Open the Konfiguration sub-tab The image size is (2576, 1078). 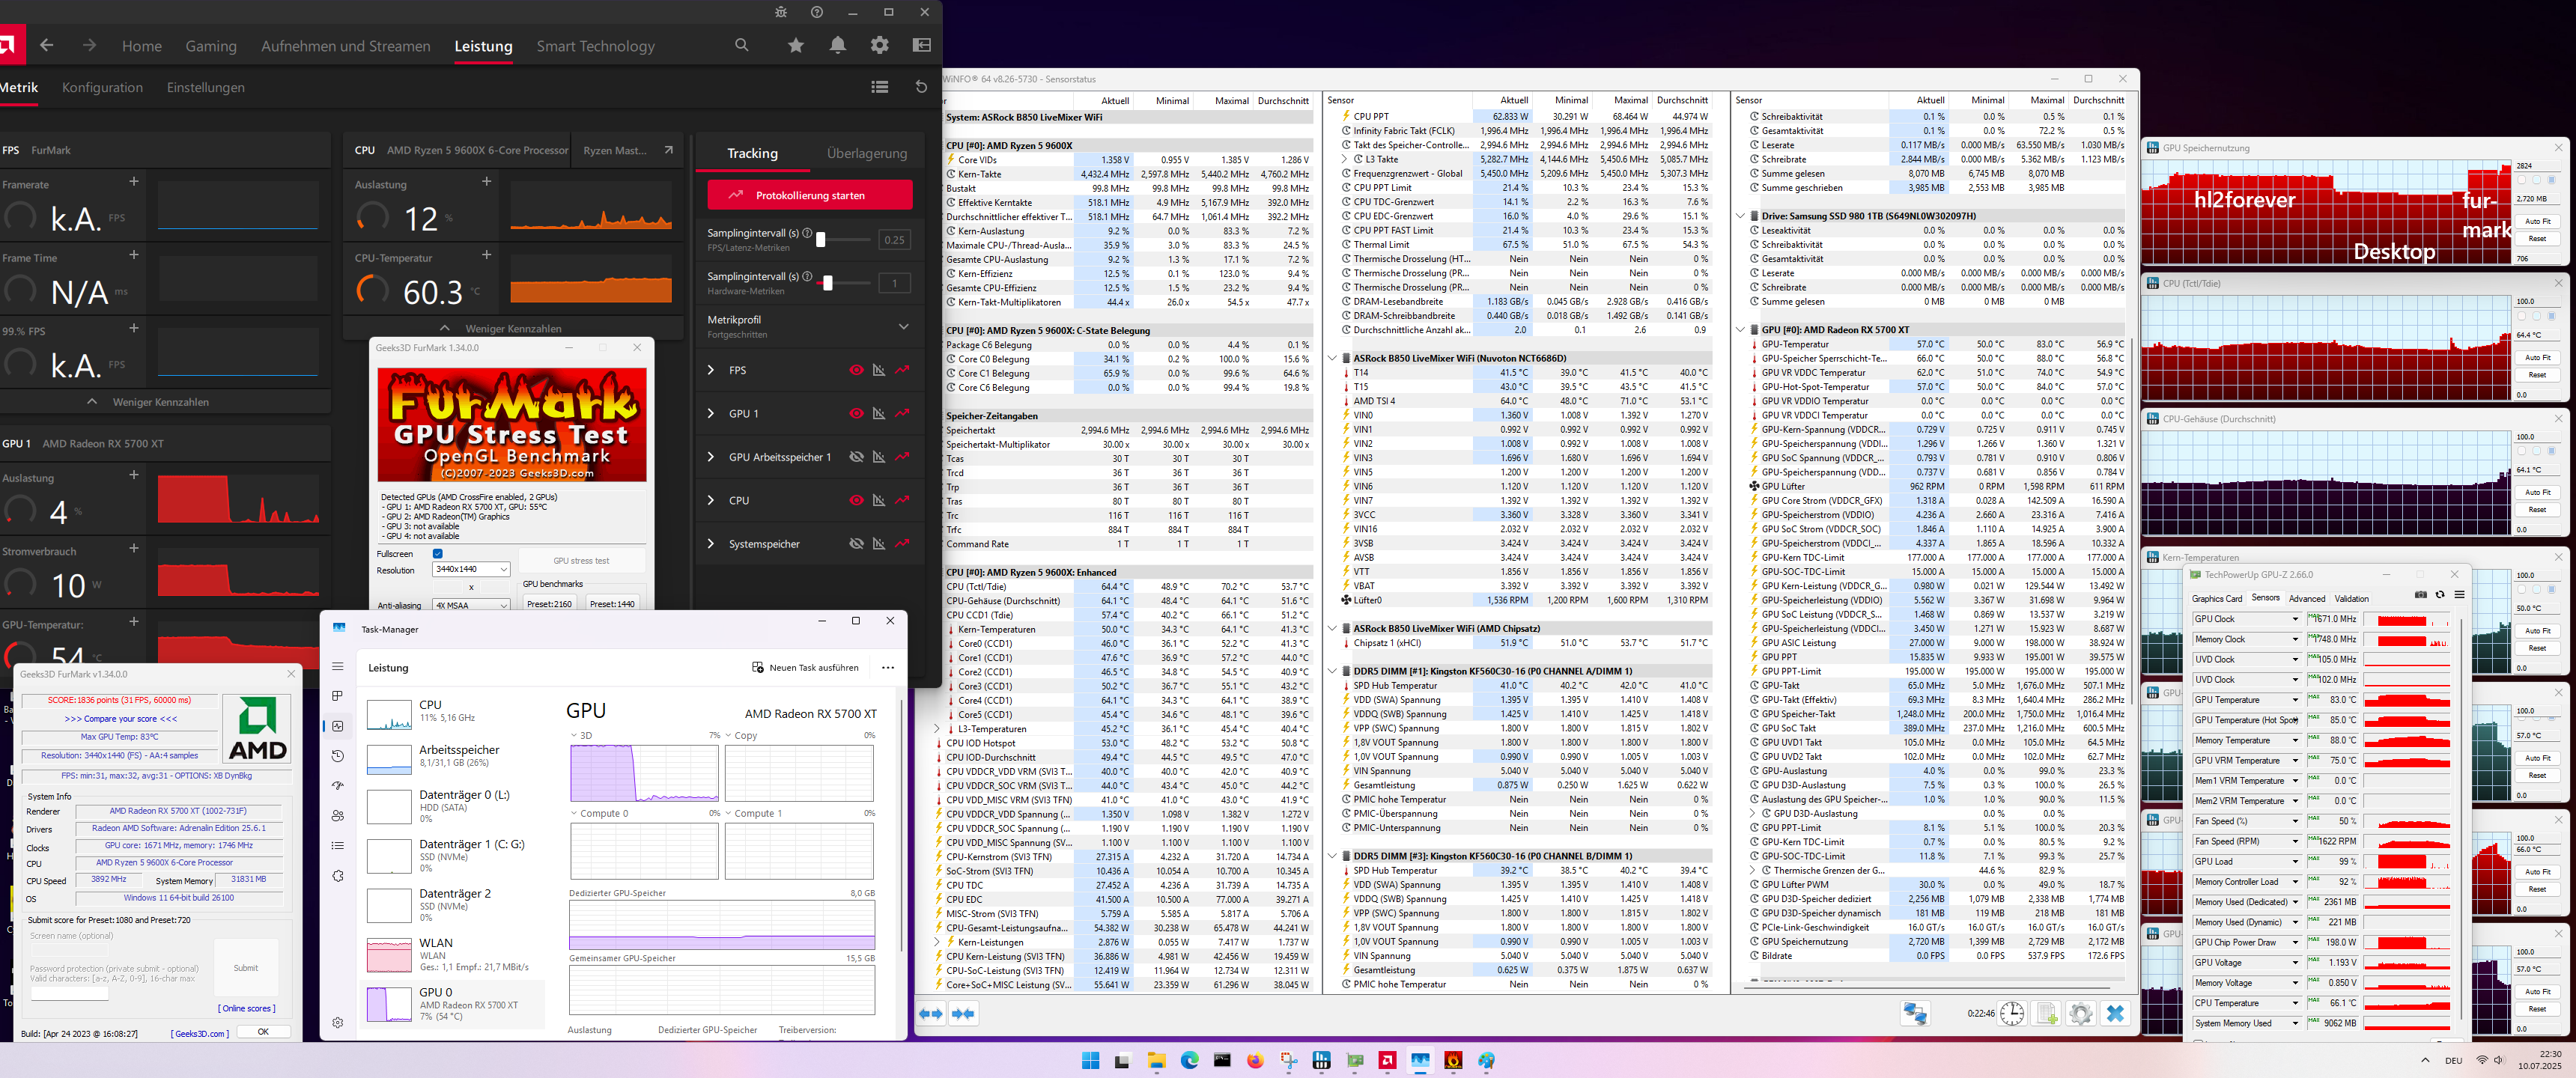pyautogui.click(x=102, y=87)
